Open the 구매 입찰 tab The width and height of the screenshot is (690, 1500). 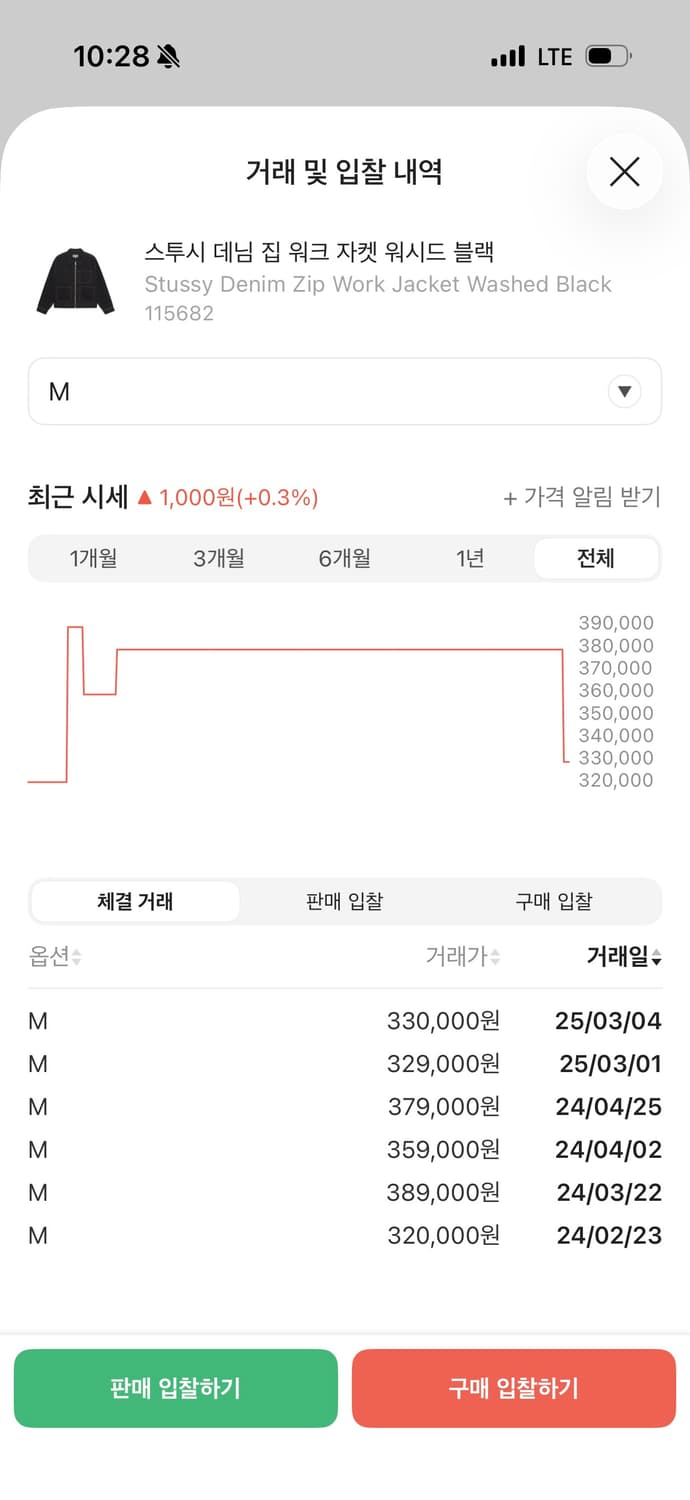(554, 901)
